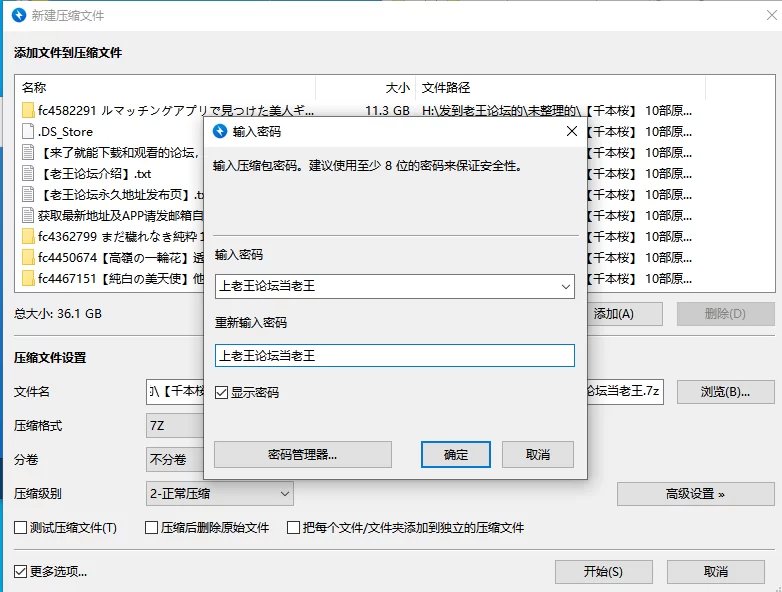Sort file list by 大小 column header

tap(397, 88)
